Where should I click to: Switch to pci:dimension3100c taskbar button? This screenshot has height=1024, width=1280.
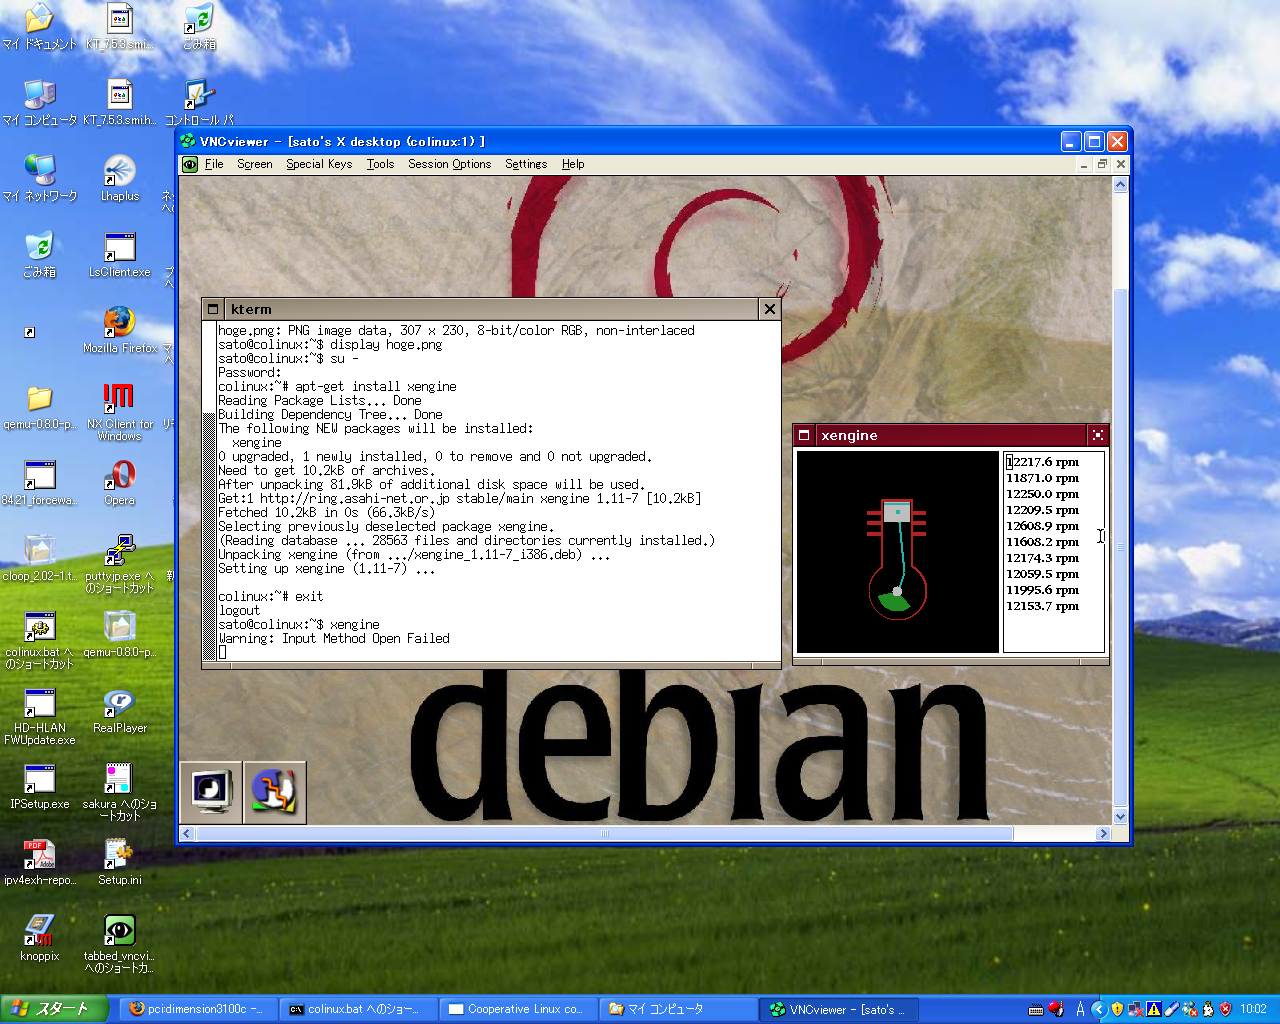point(196,1009)
